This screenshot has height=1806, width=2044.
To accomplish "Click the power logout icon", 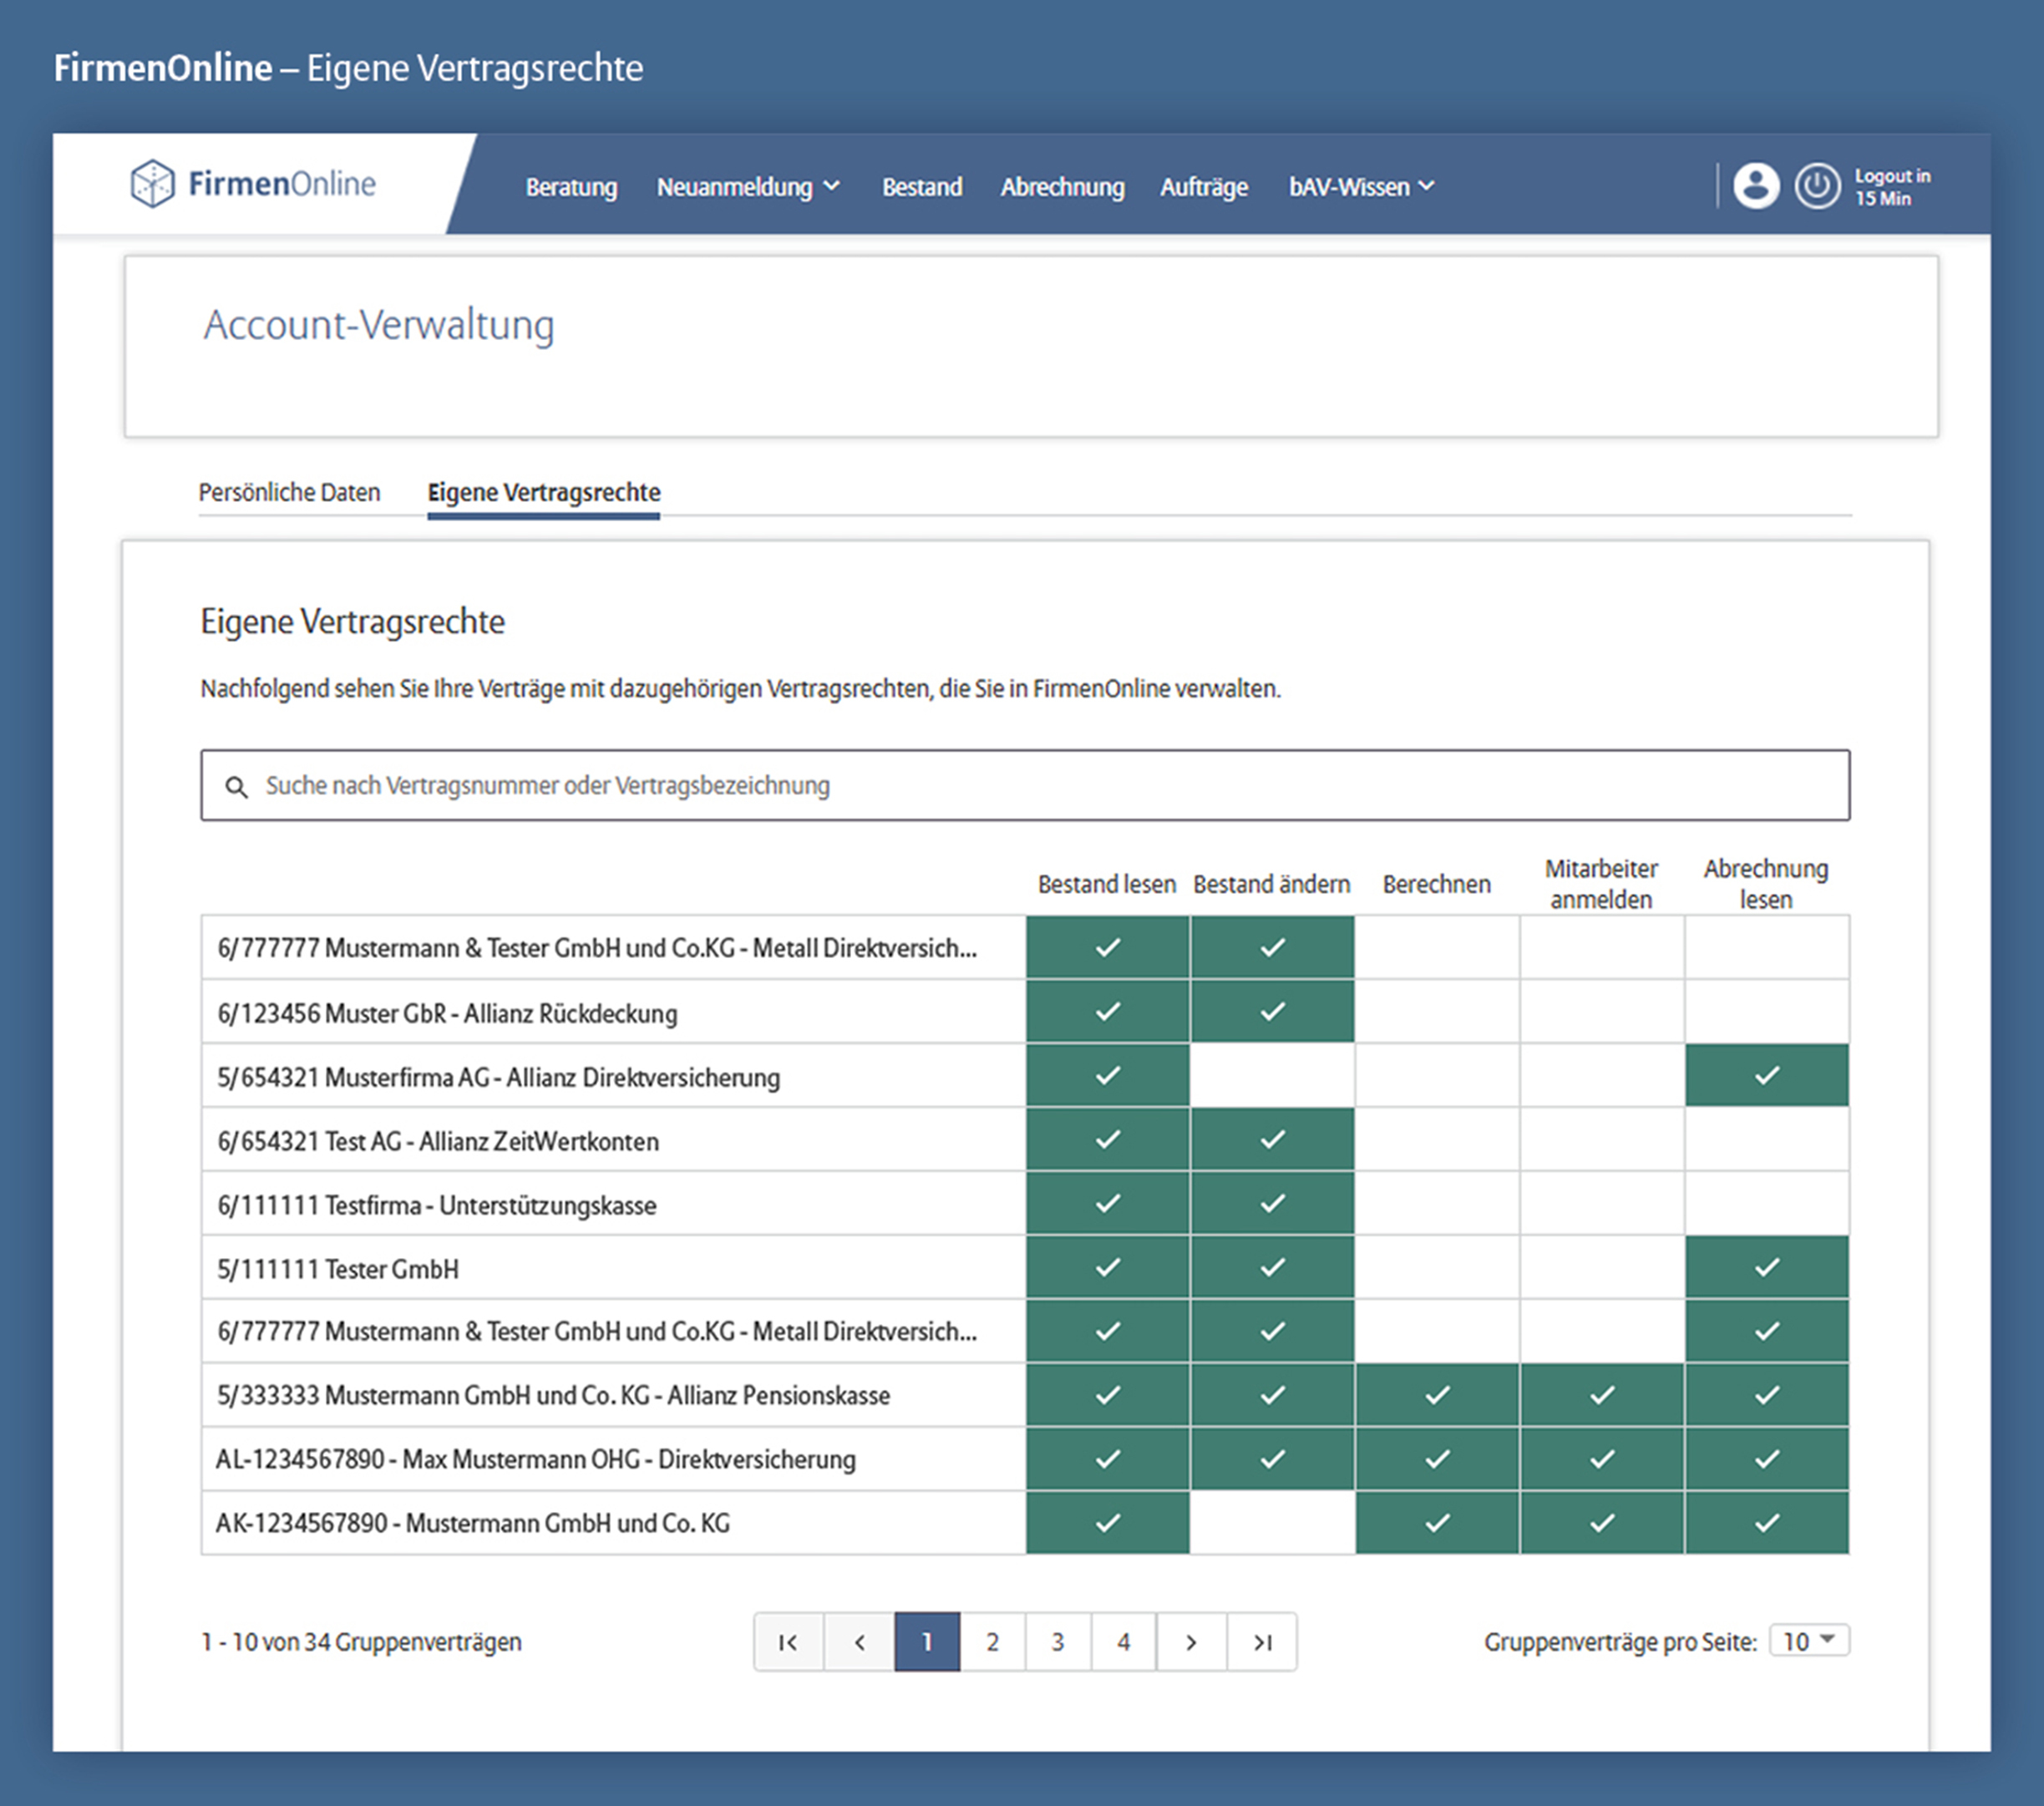I will (x=1817, y=186).
